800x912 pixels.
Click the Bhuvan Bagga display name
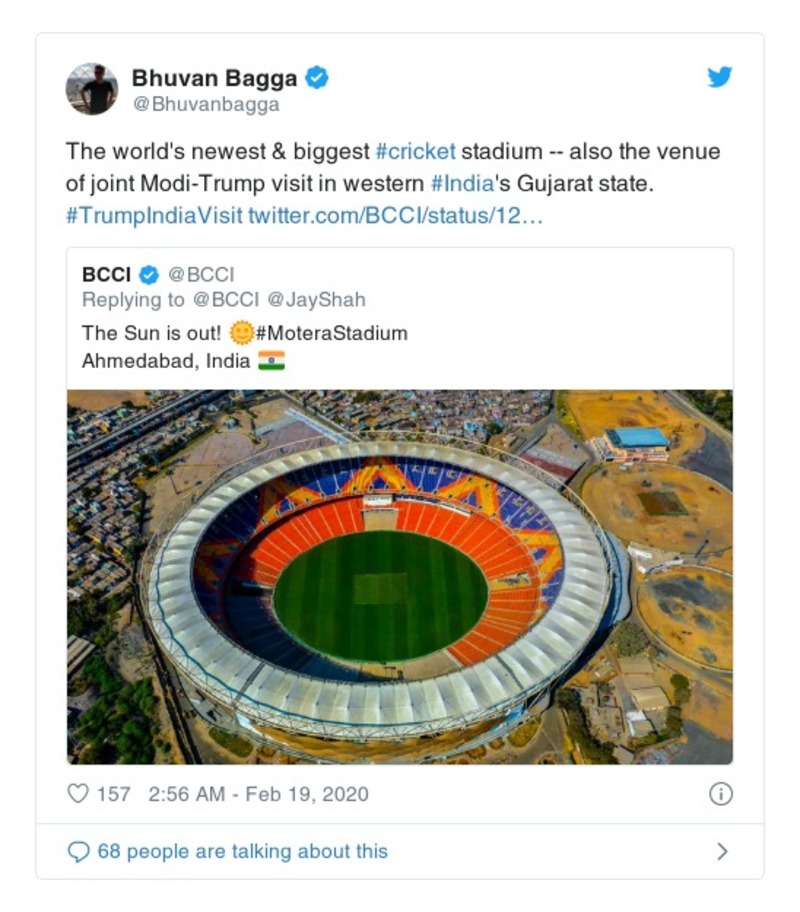pyautogui.click(x=213, y=77)
